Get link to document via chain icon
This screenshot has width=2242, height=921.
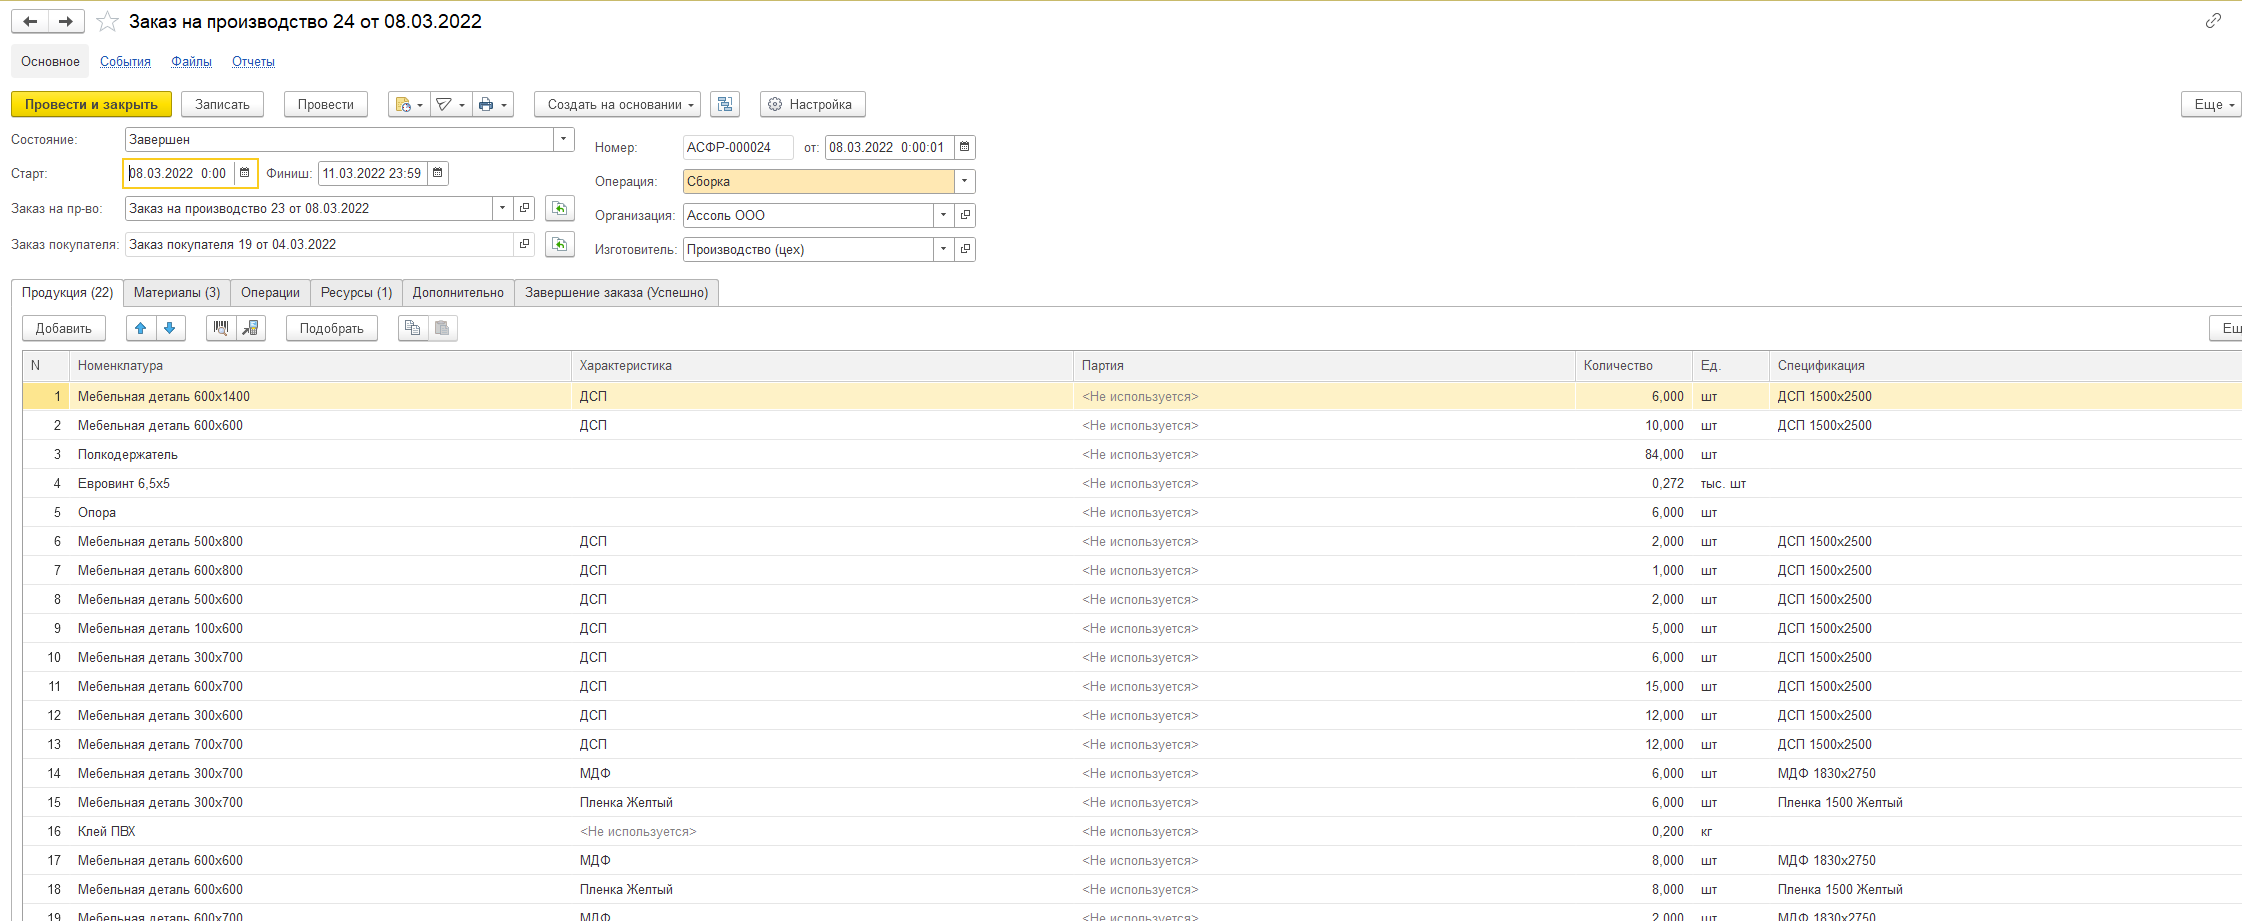[2213, 21]
